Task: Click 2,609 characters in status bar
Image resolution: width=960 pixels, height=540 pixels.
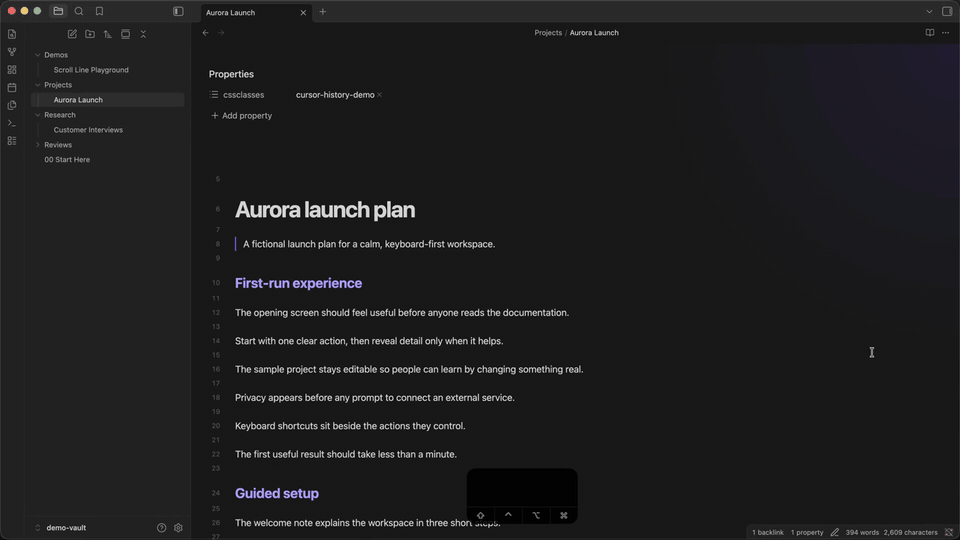Action: click(910, 533)
